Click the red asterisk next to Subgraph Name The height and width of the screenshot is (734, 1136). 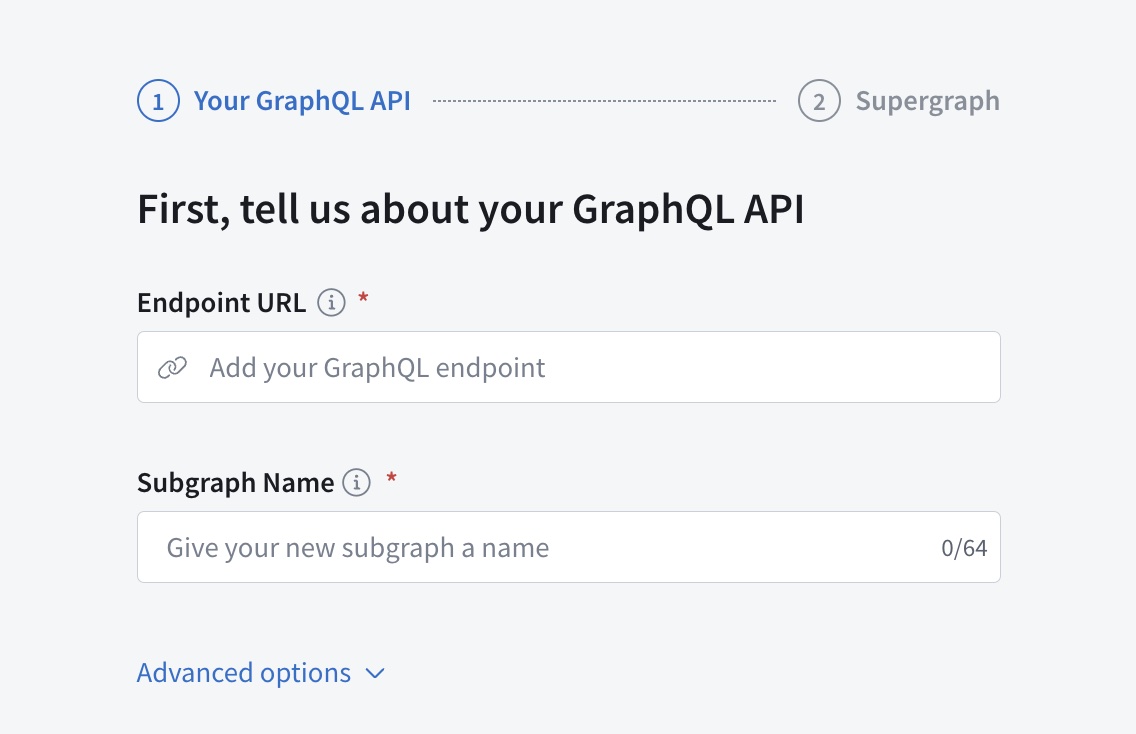[x=390, y=480]
